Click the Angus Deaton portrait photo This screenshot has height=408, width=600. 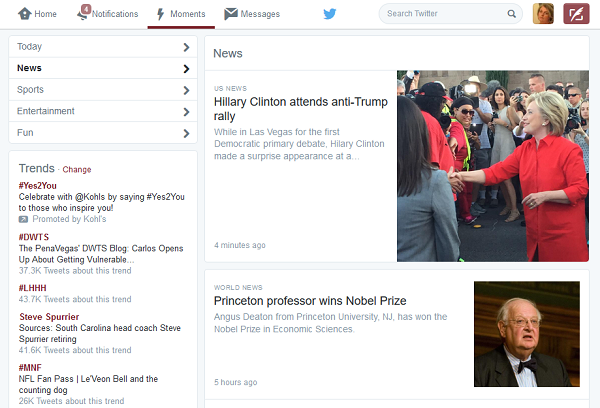click(527, 334)
